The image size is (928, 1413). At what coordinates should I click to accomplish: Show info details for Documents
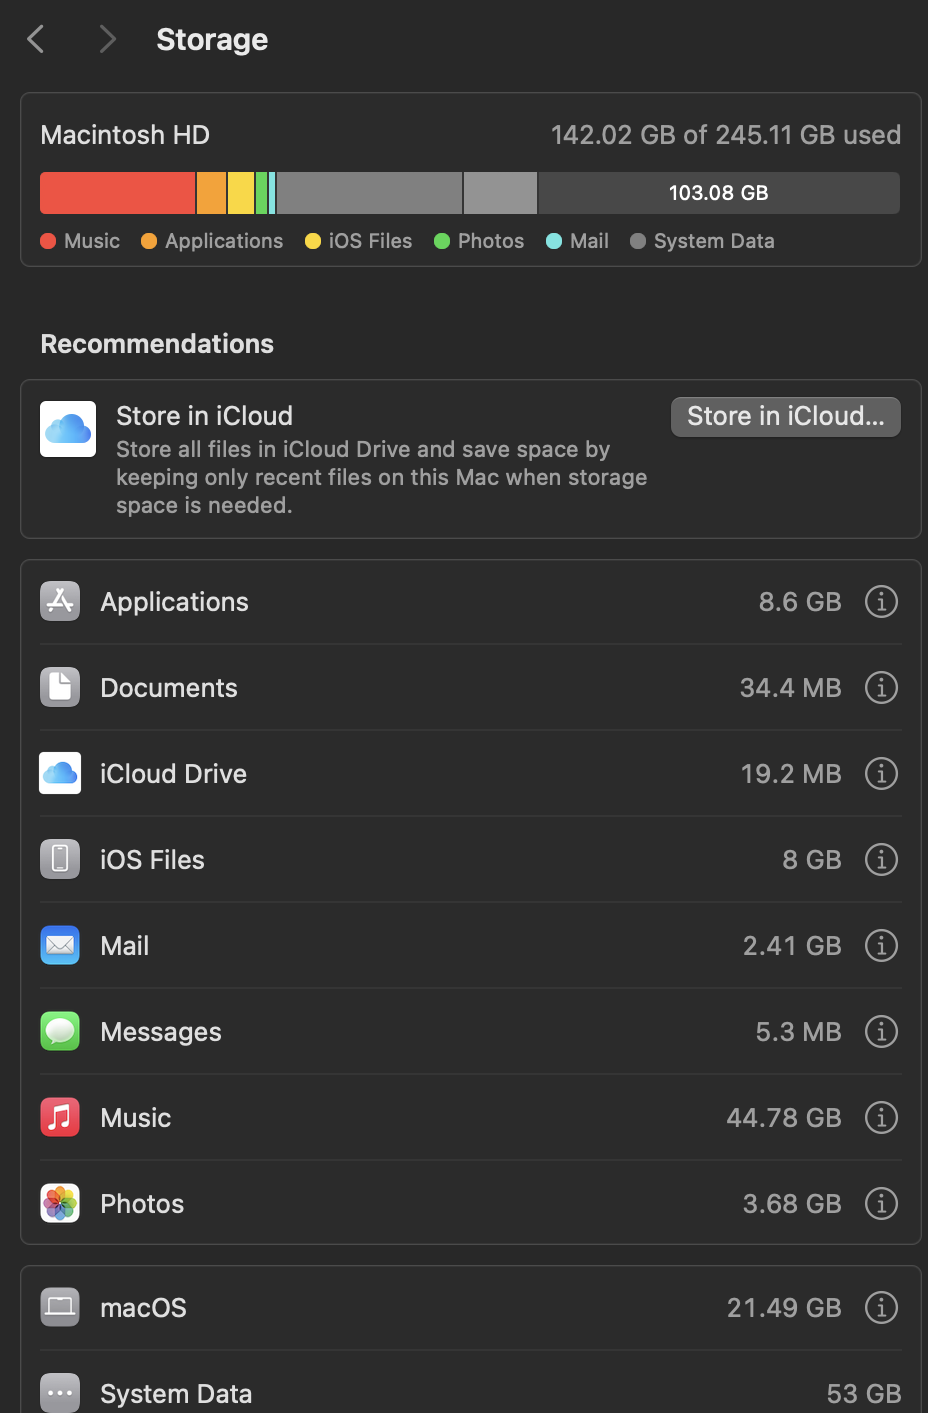coord(881,688)
